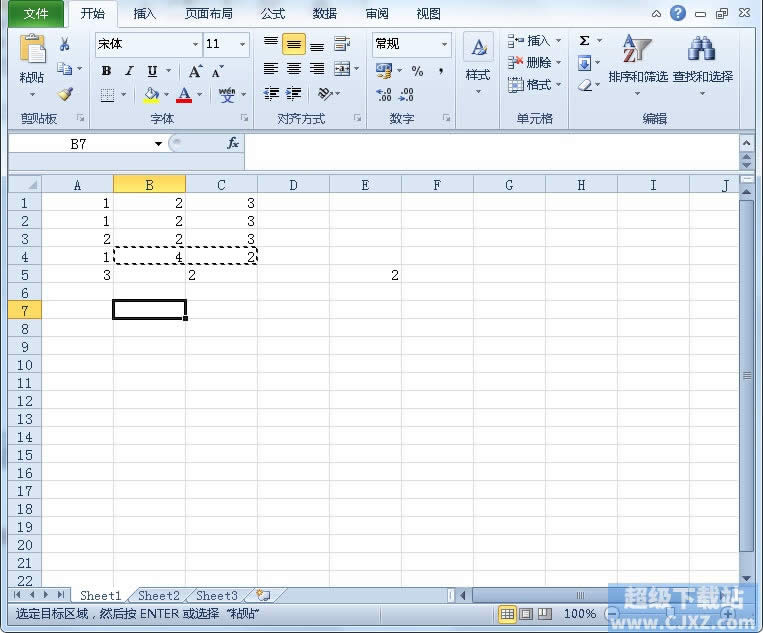This screenshot has width=763, height=633.
Task: Click Delete cells (删除) button
Action: pyautogui.click(x=534, y=63)
